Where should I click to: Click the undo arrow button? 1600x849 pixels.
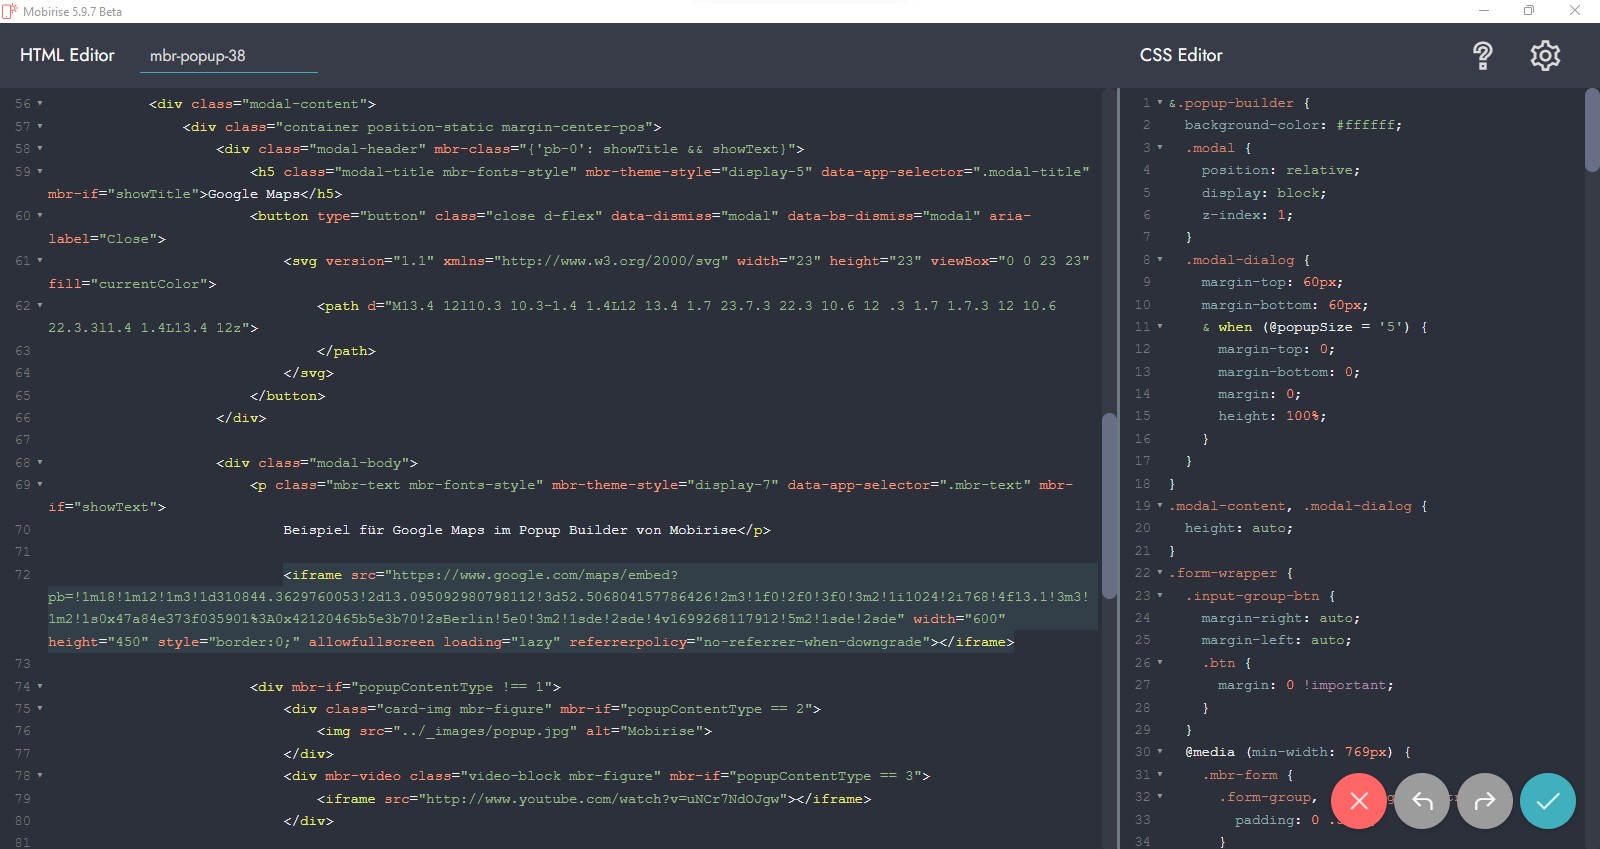pyautogui.click(x=1422, y=801)
